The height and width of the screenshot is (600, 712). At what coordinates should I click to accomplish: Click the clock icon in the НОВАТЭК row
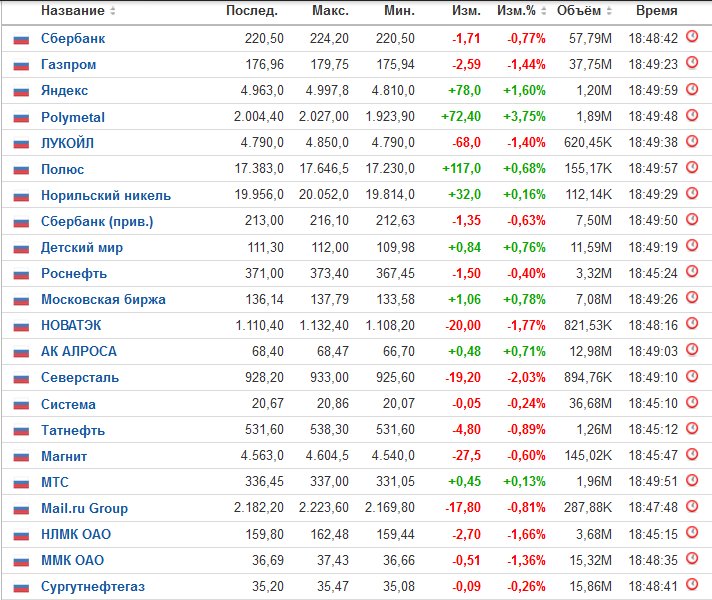pos(692,323)
